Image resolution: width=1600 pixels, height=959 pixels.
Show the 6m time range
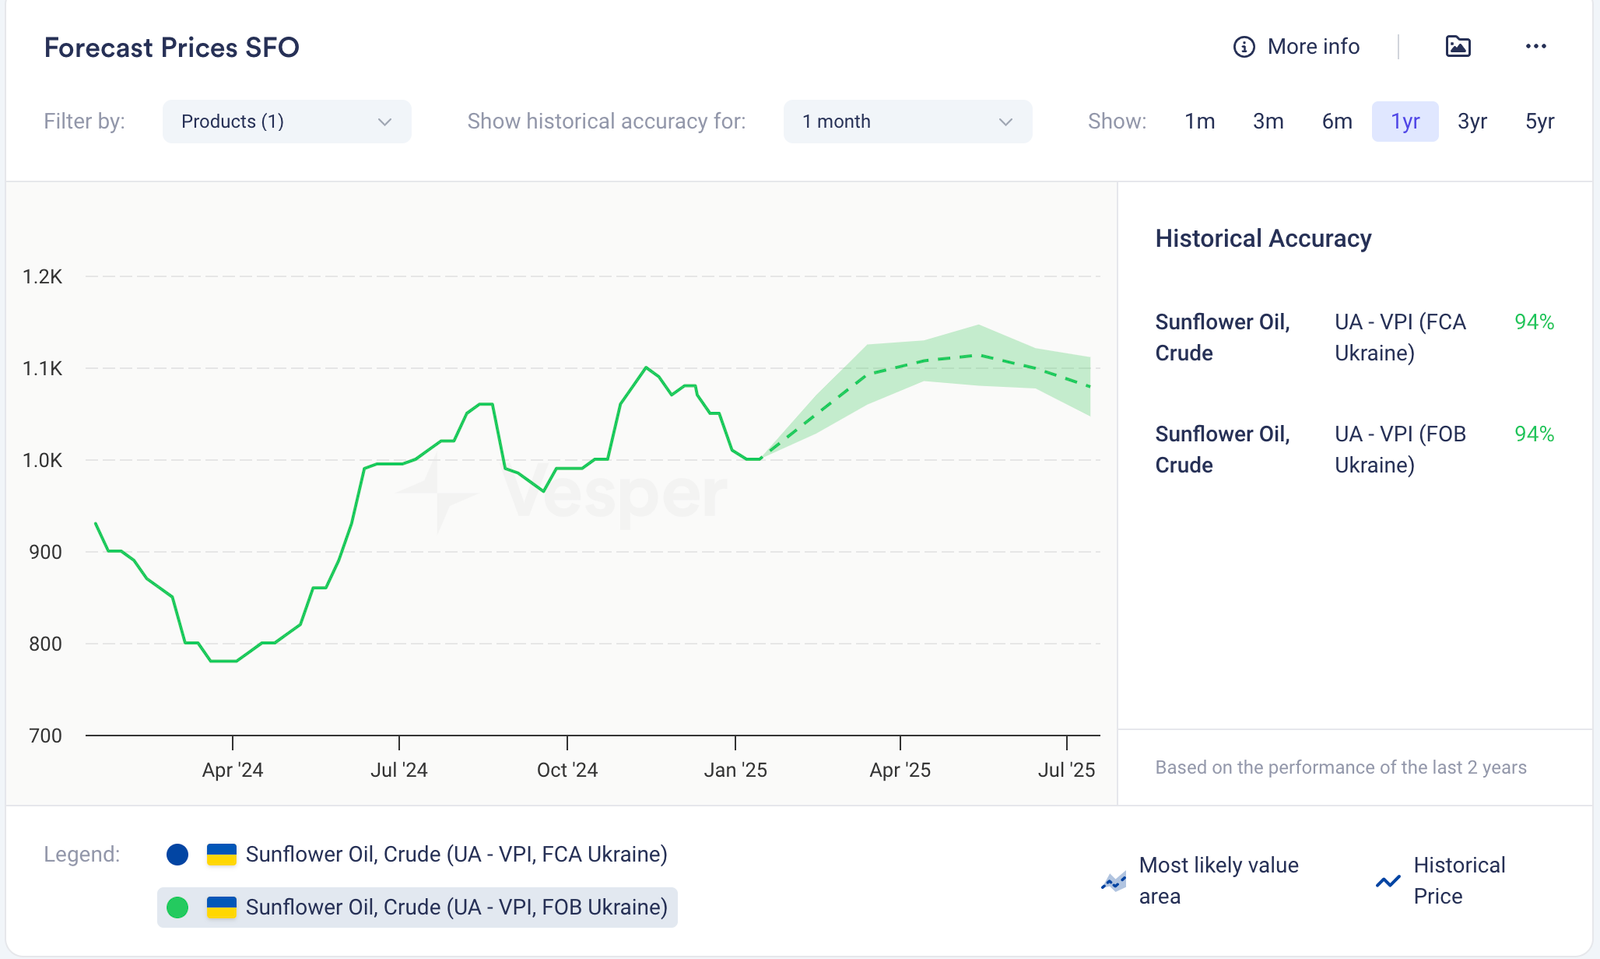(1336, 121)
